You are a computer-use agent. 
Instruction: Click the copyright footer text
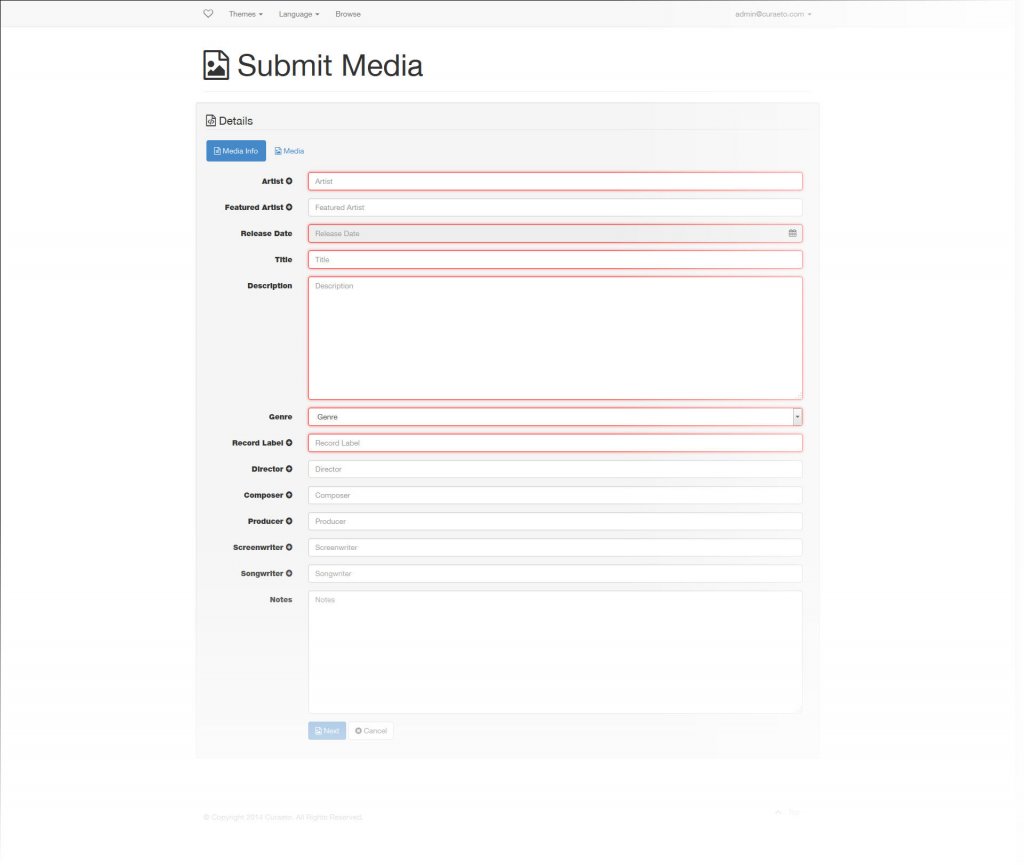[283, 817]
